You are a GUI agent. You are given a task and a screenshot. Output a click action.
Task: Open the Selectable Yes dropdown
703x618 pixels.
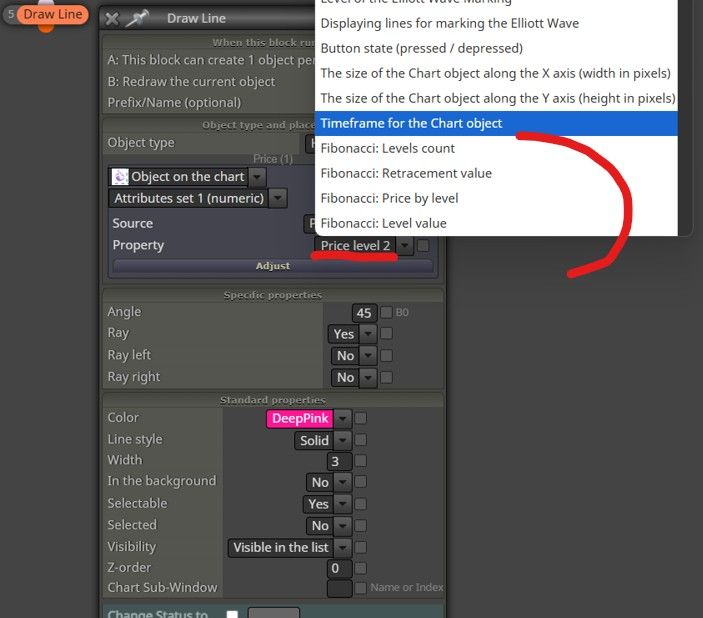point(343,504)
